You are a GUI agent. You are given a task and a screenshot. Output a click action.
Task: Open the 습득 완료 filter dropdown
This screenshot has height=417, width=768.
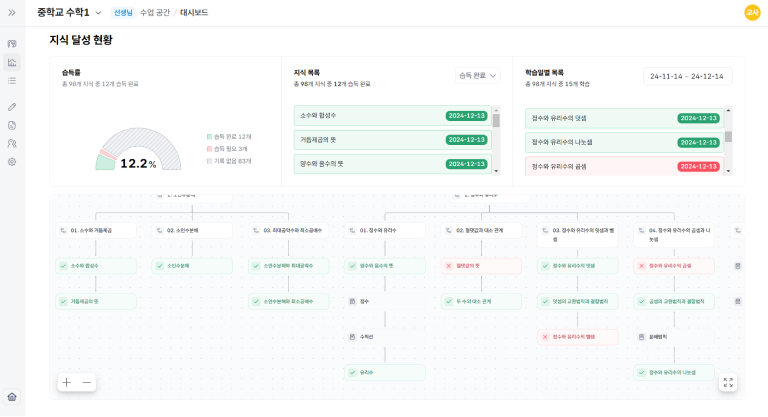[477, 75]
